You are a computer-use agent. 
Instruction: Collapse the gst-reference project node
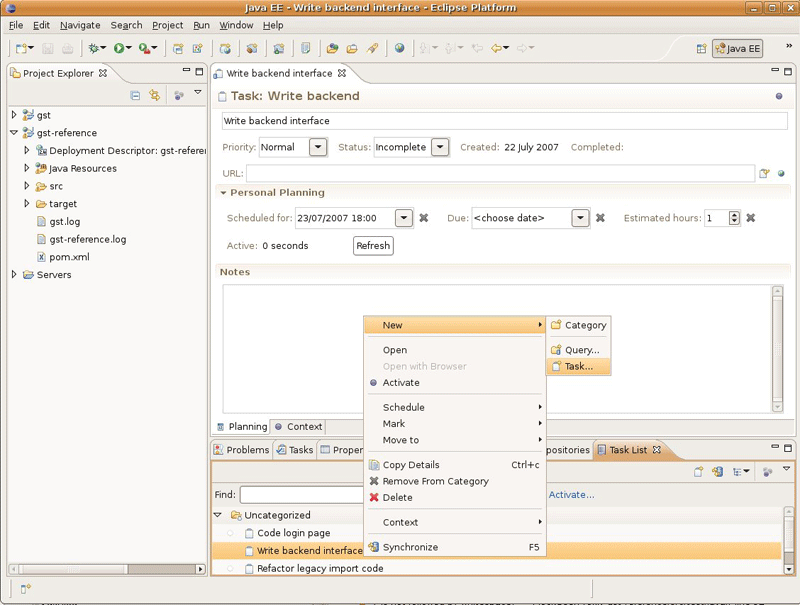pyautogui.click(x=14, y=133)
